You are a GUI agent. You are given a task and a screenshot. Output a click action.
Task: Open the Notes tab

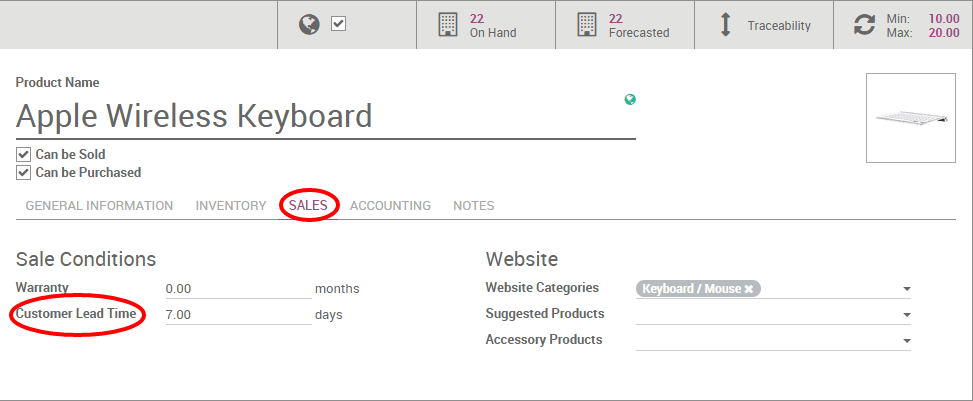click(474, 206)
